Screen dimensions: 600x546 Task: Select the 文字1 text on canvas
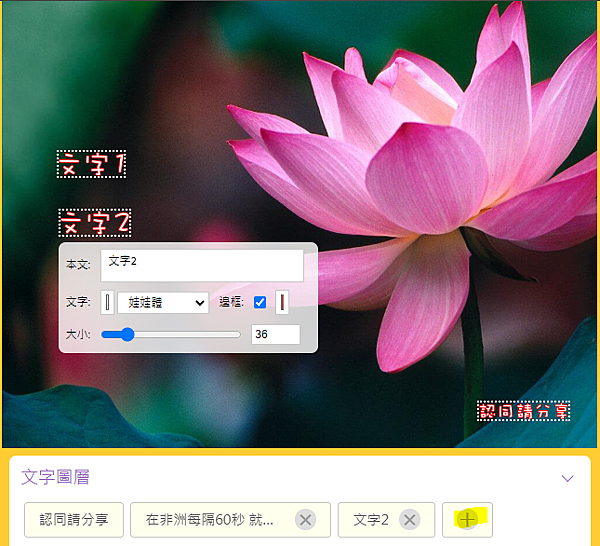pos(91,164)
